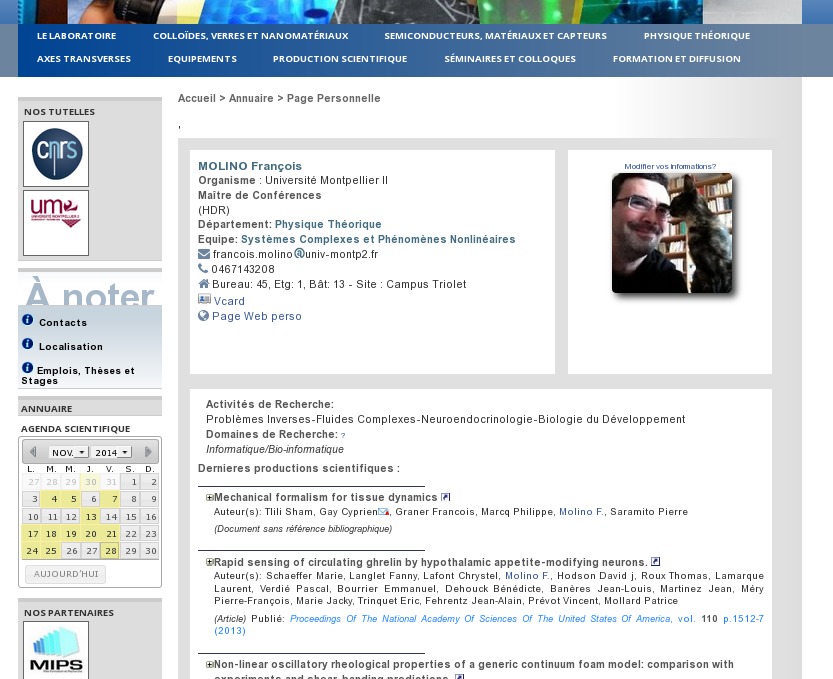The image size is (833, 679).
Task: Open external link icon for Mechanical formalism article
Action: 446,497
